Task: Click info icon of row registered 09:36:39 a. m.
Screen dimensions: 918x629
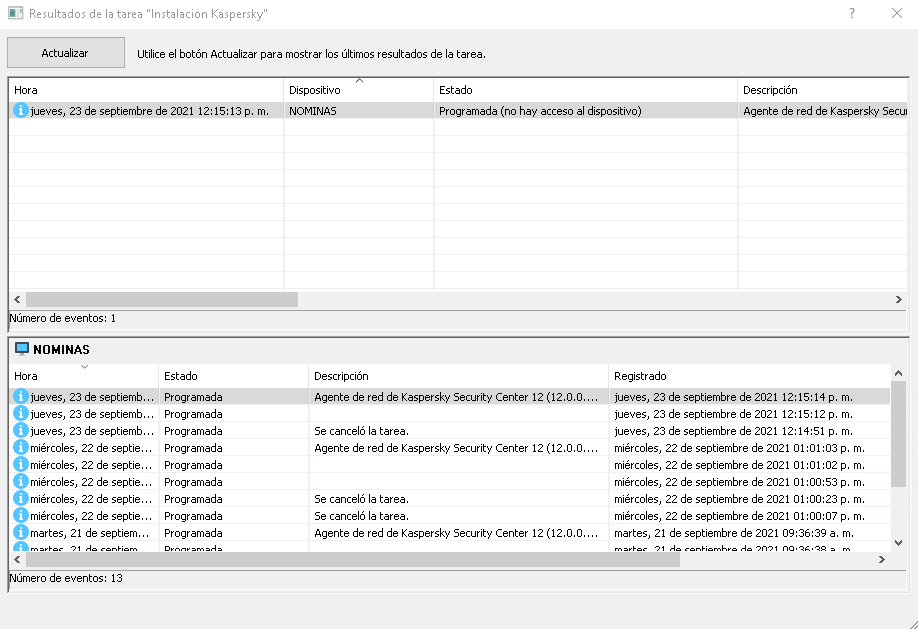Action: 20,532
